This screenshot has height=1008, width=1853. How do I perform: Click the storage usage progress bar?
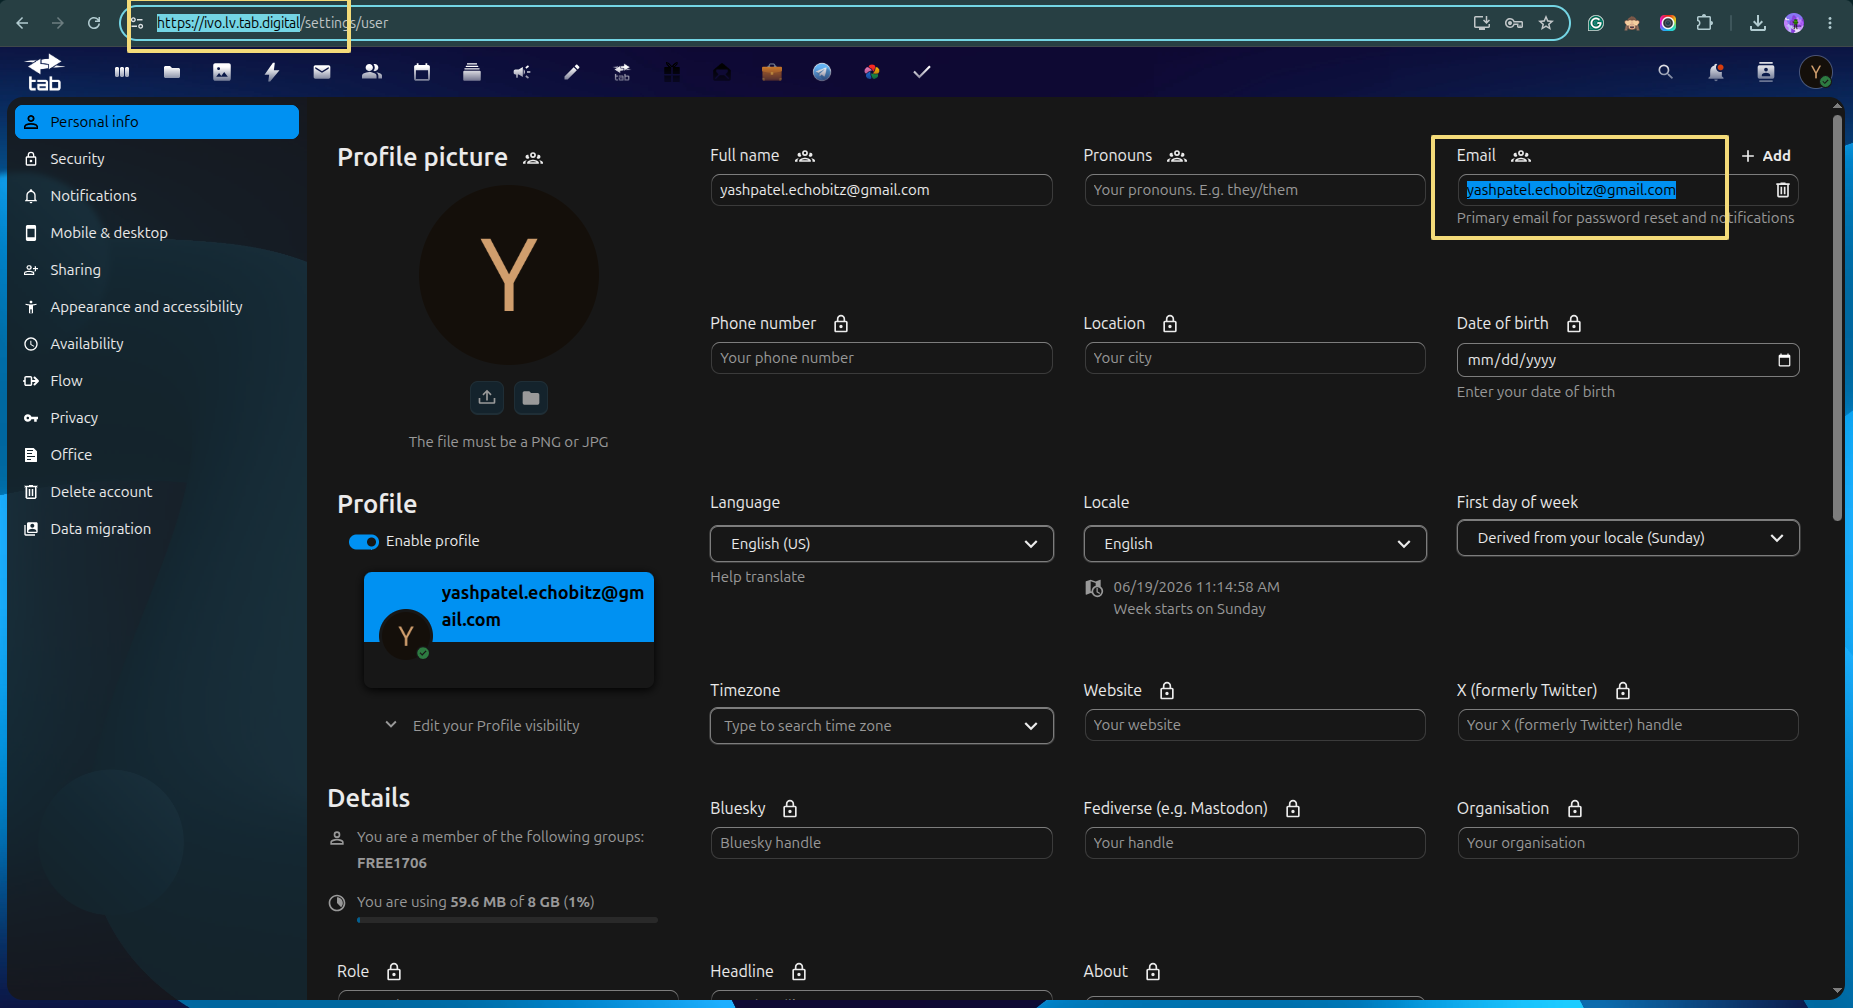(507, 920)
